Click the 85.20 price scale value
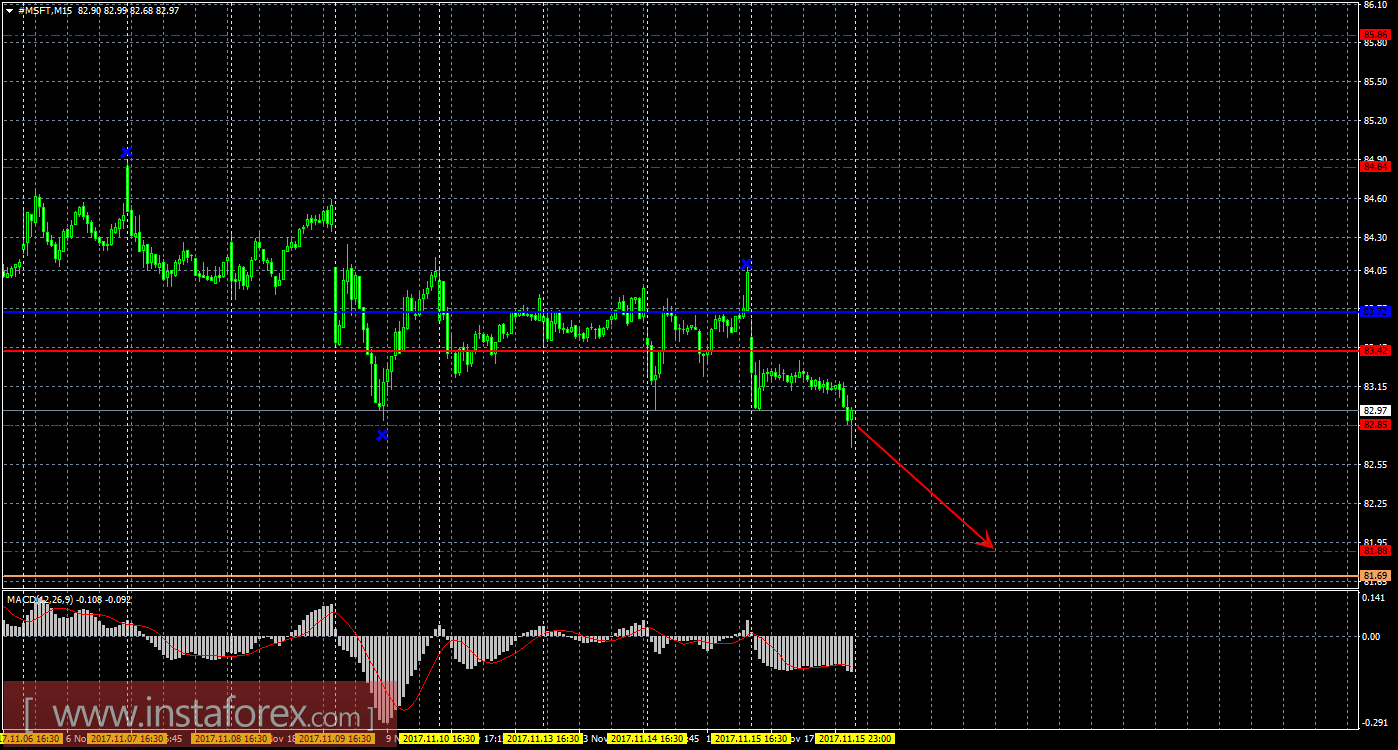The width and height of the screenshot is (1398, 750). (x=1375, y=121)
